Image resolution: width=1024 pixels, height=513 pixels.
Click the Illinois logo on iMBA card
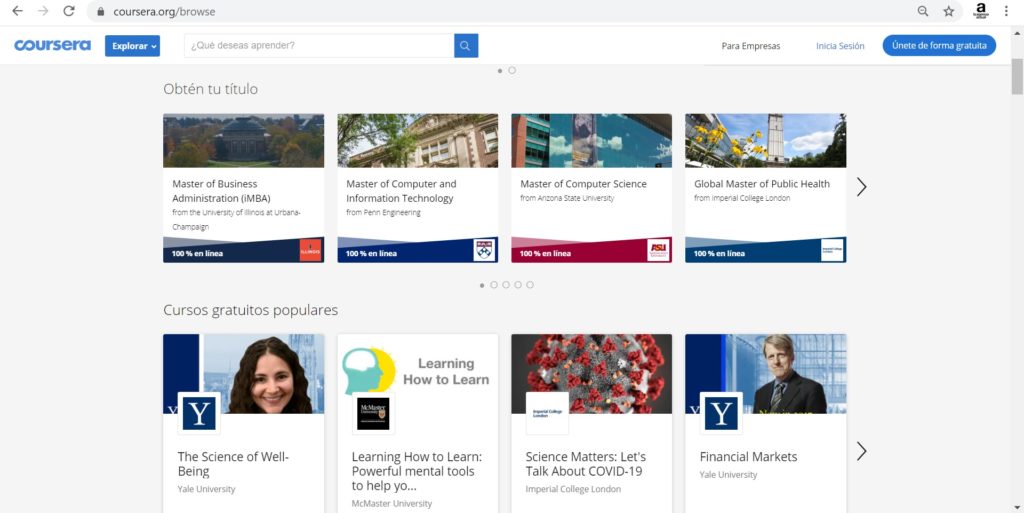(310, 250)
